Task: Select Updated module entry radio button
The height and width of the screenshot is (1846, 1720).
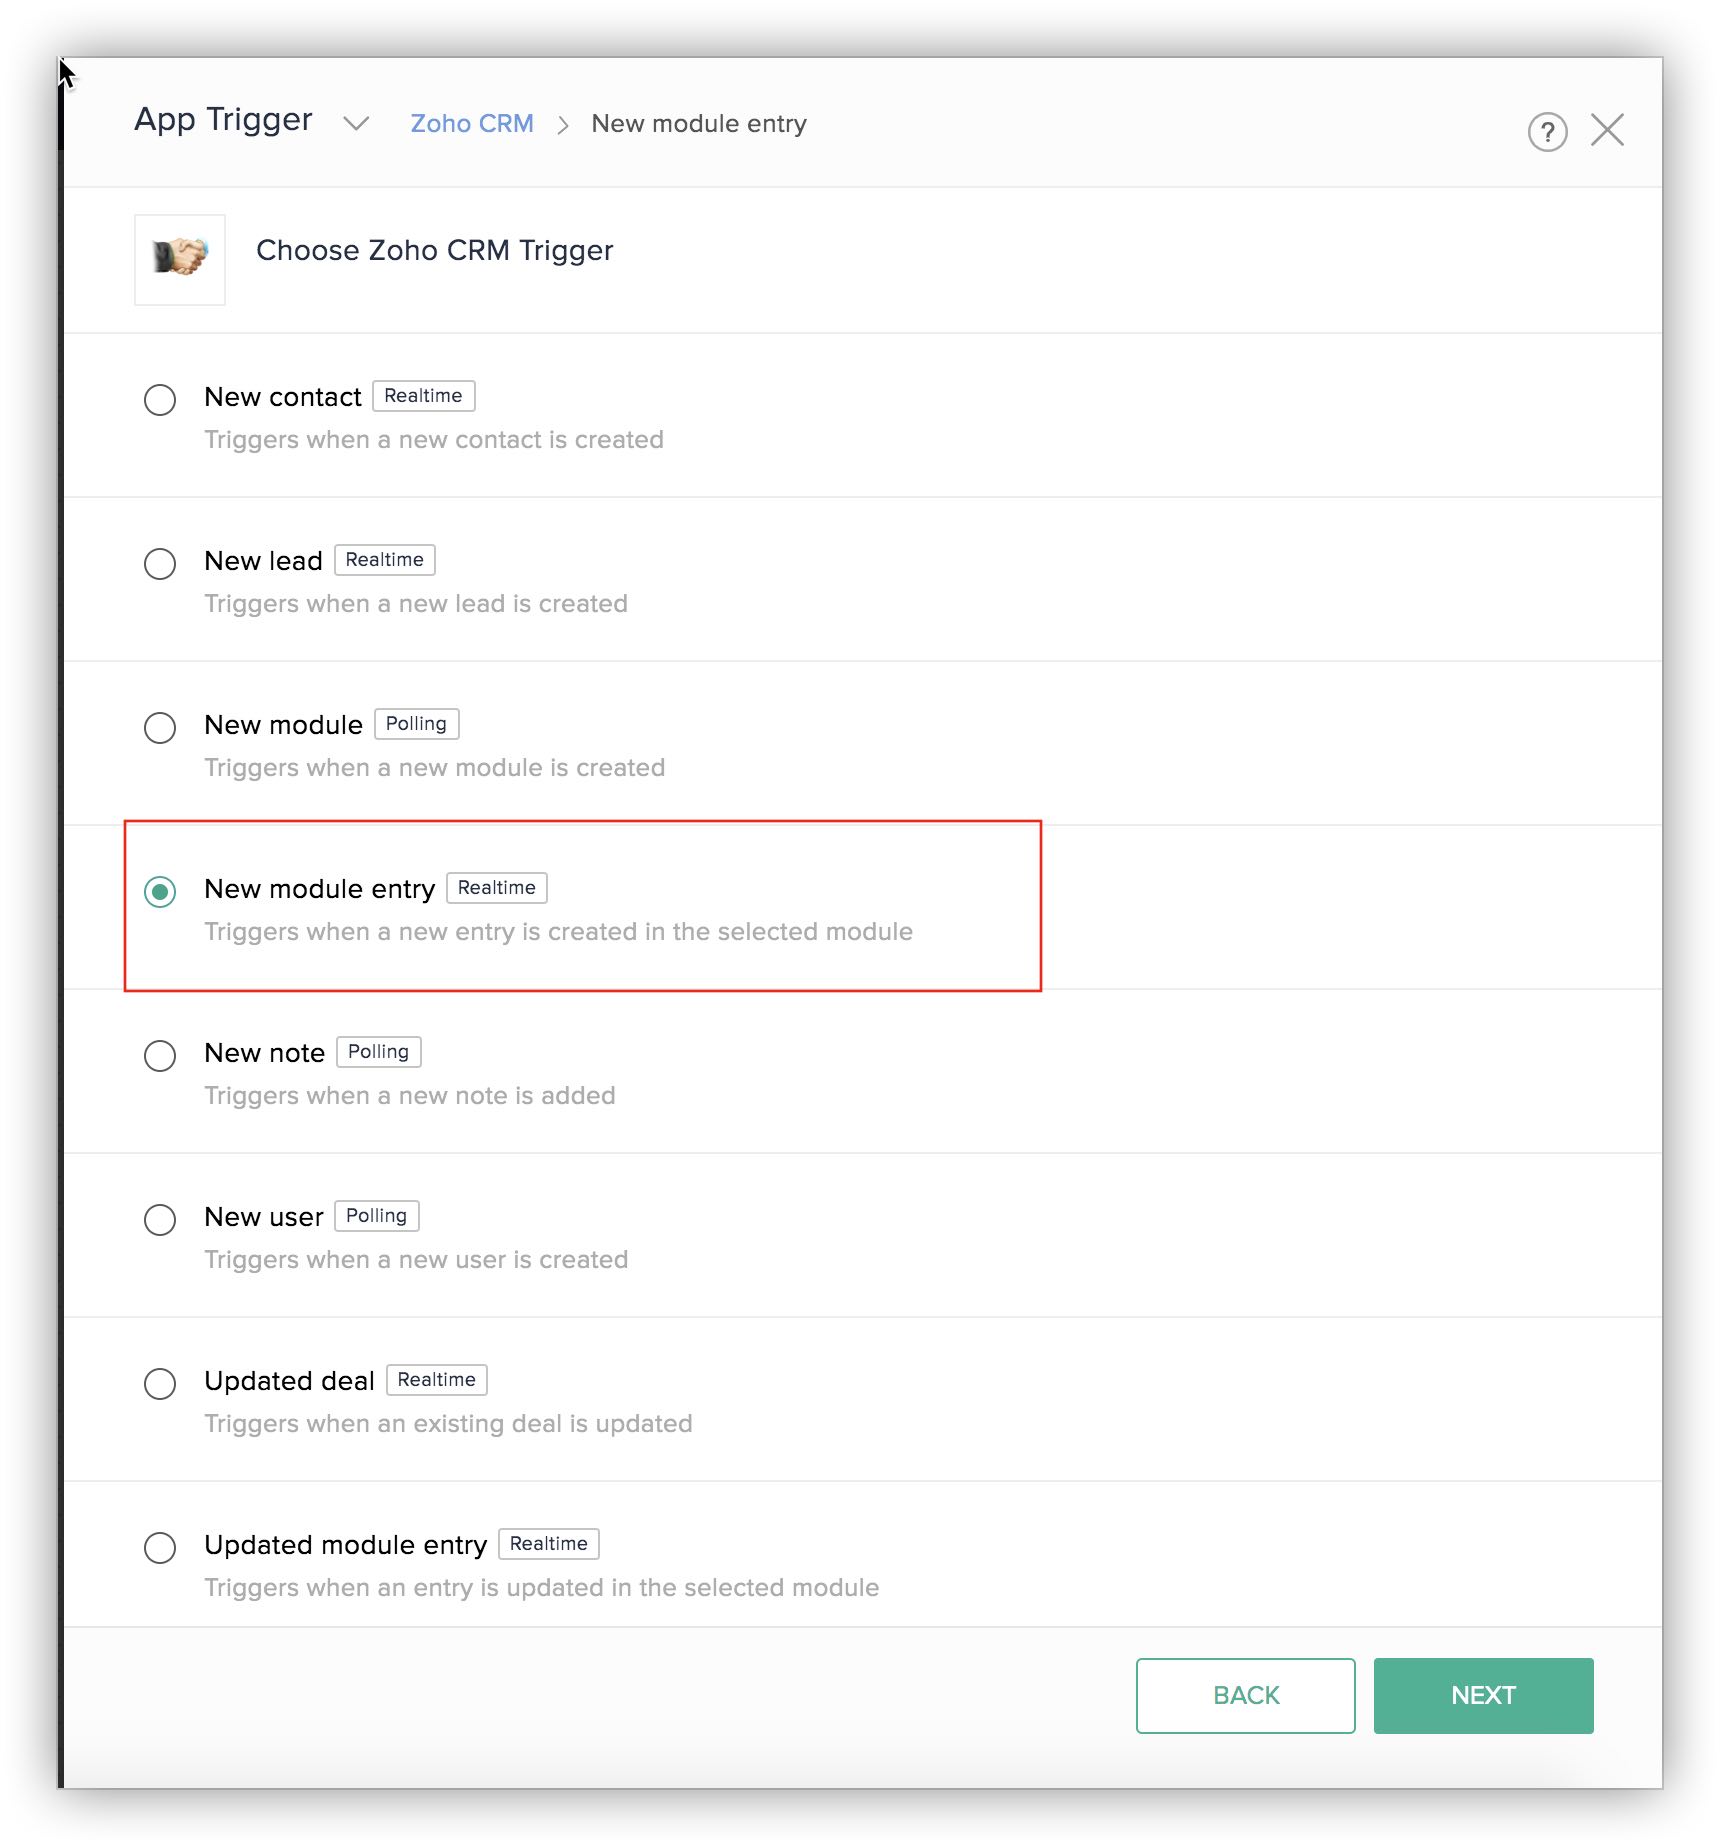Action: coord(160,1548)
